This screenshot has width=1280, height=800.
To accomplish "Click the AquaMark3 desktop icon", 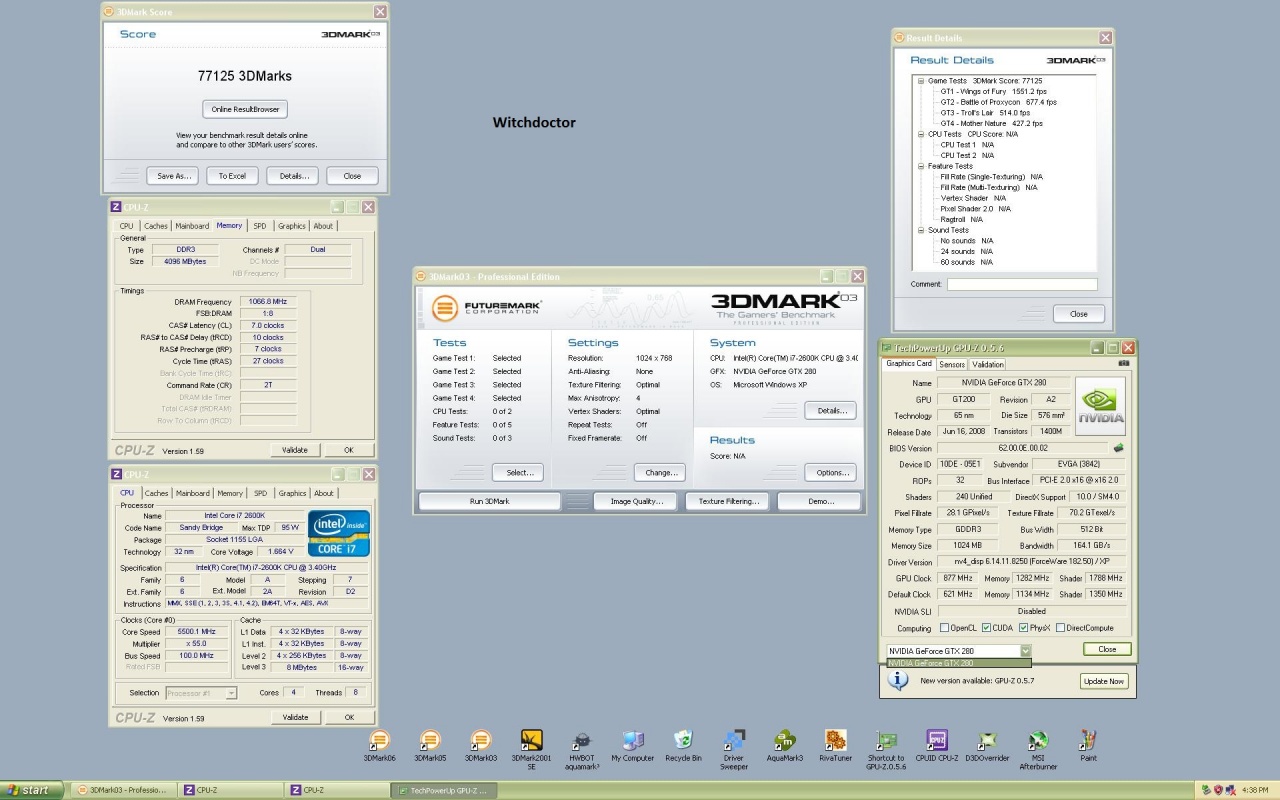I will point(785,741).
